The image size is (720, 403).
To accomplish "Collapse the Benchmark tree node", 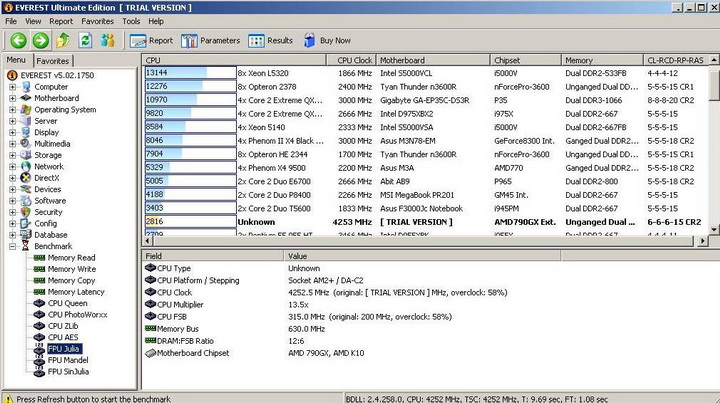I will (12, 246).
